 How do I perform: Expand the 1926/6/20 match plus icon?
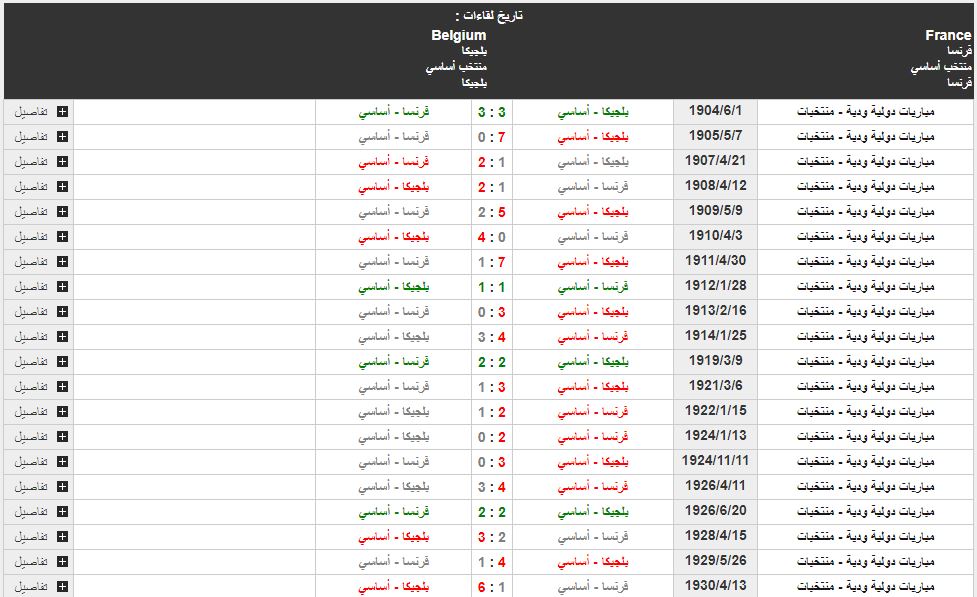click(x=62, y=512)
